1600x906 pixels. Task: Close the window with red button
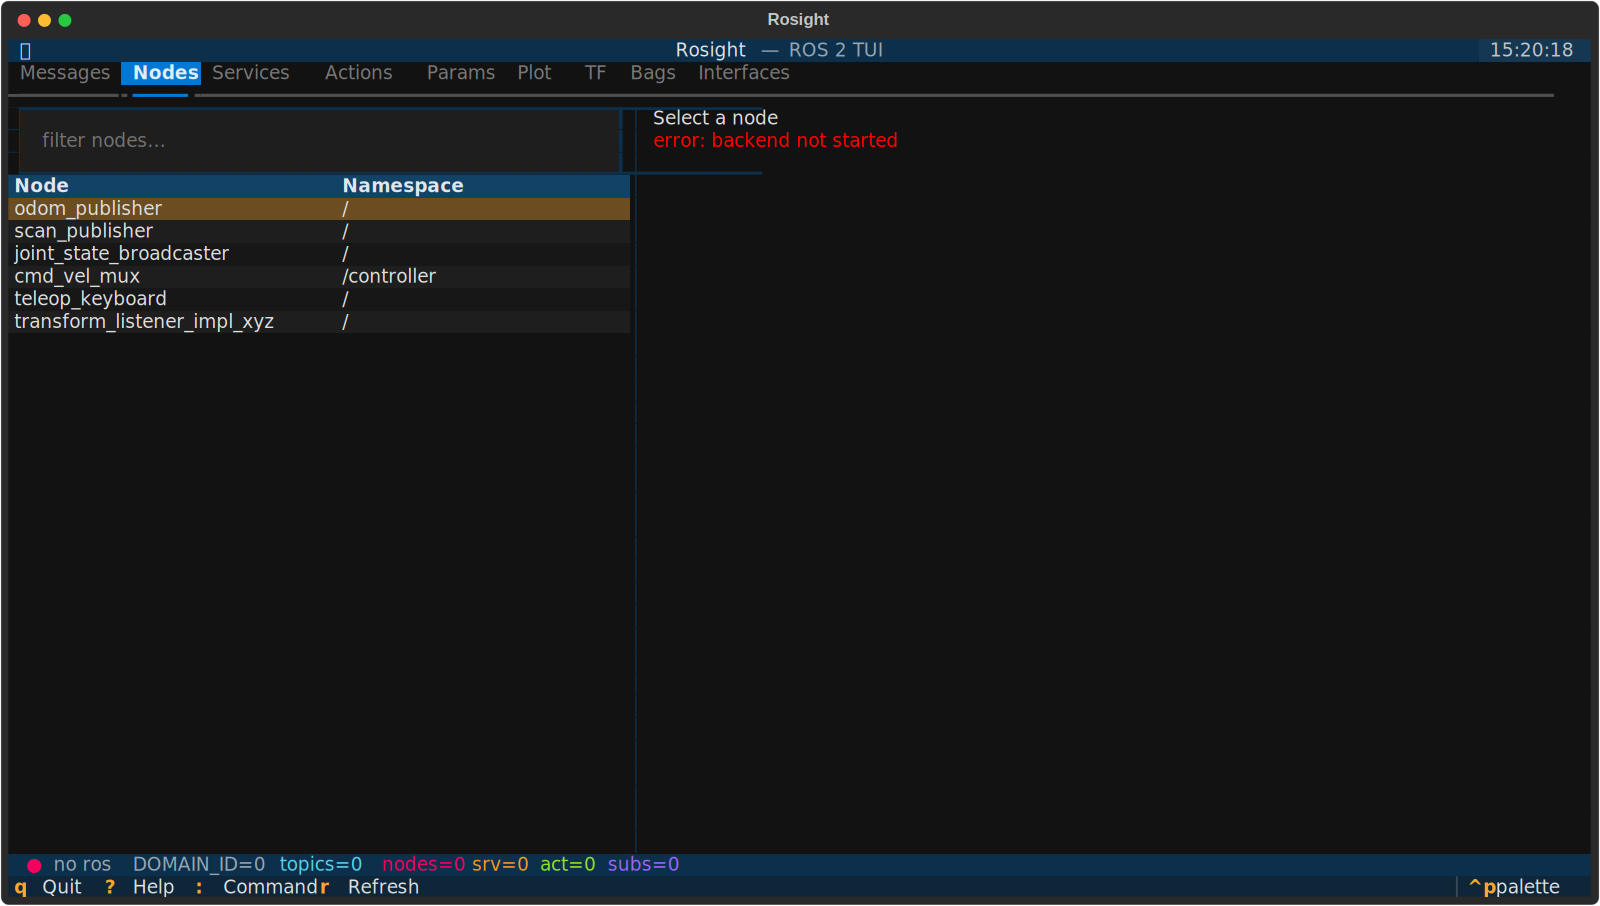24,20
